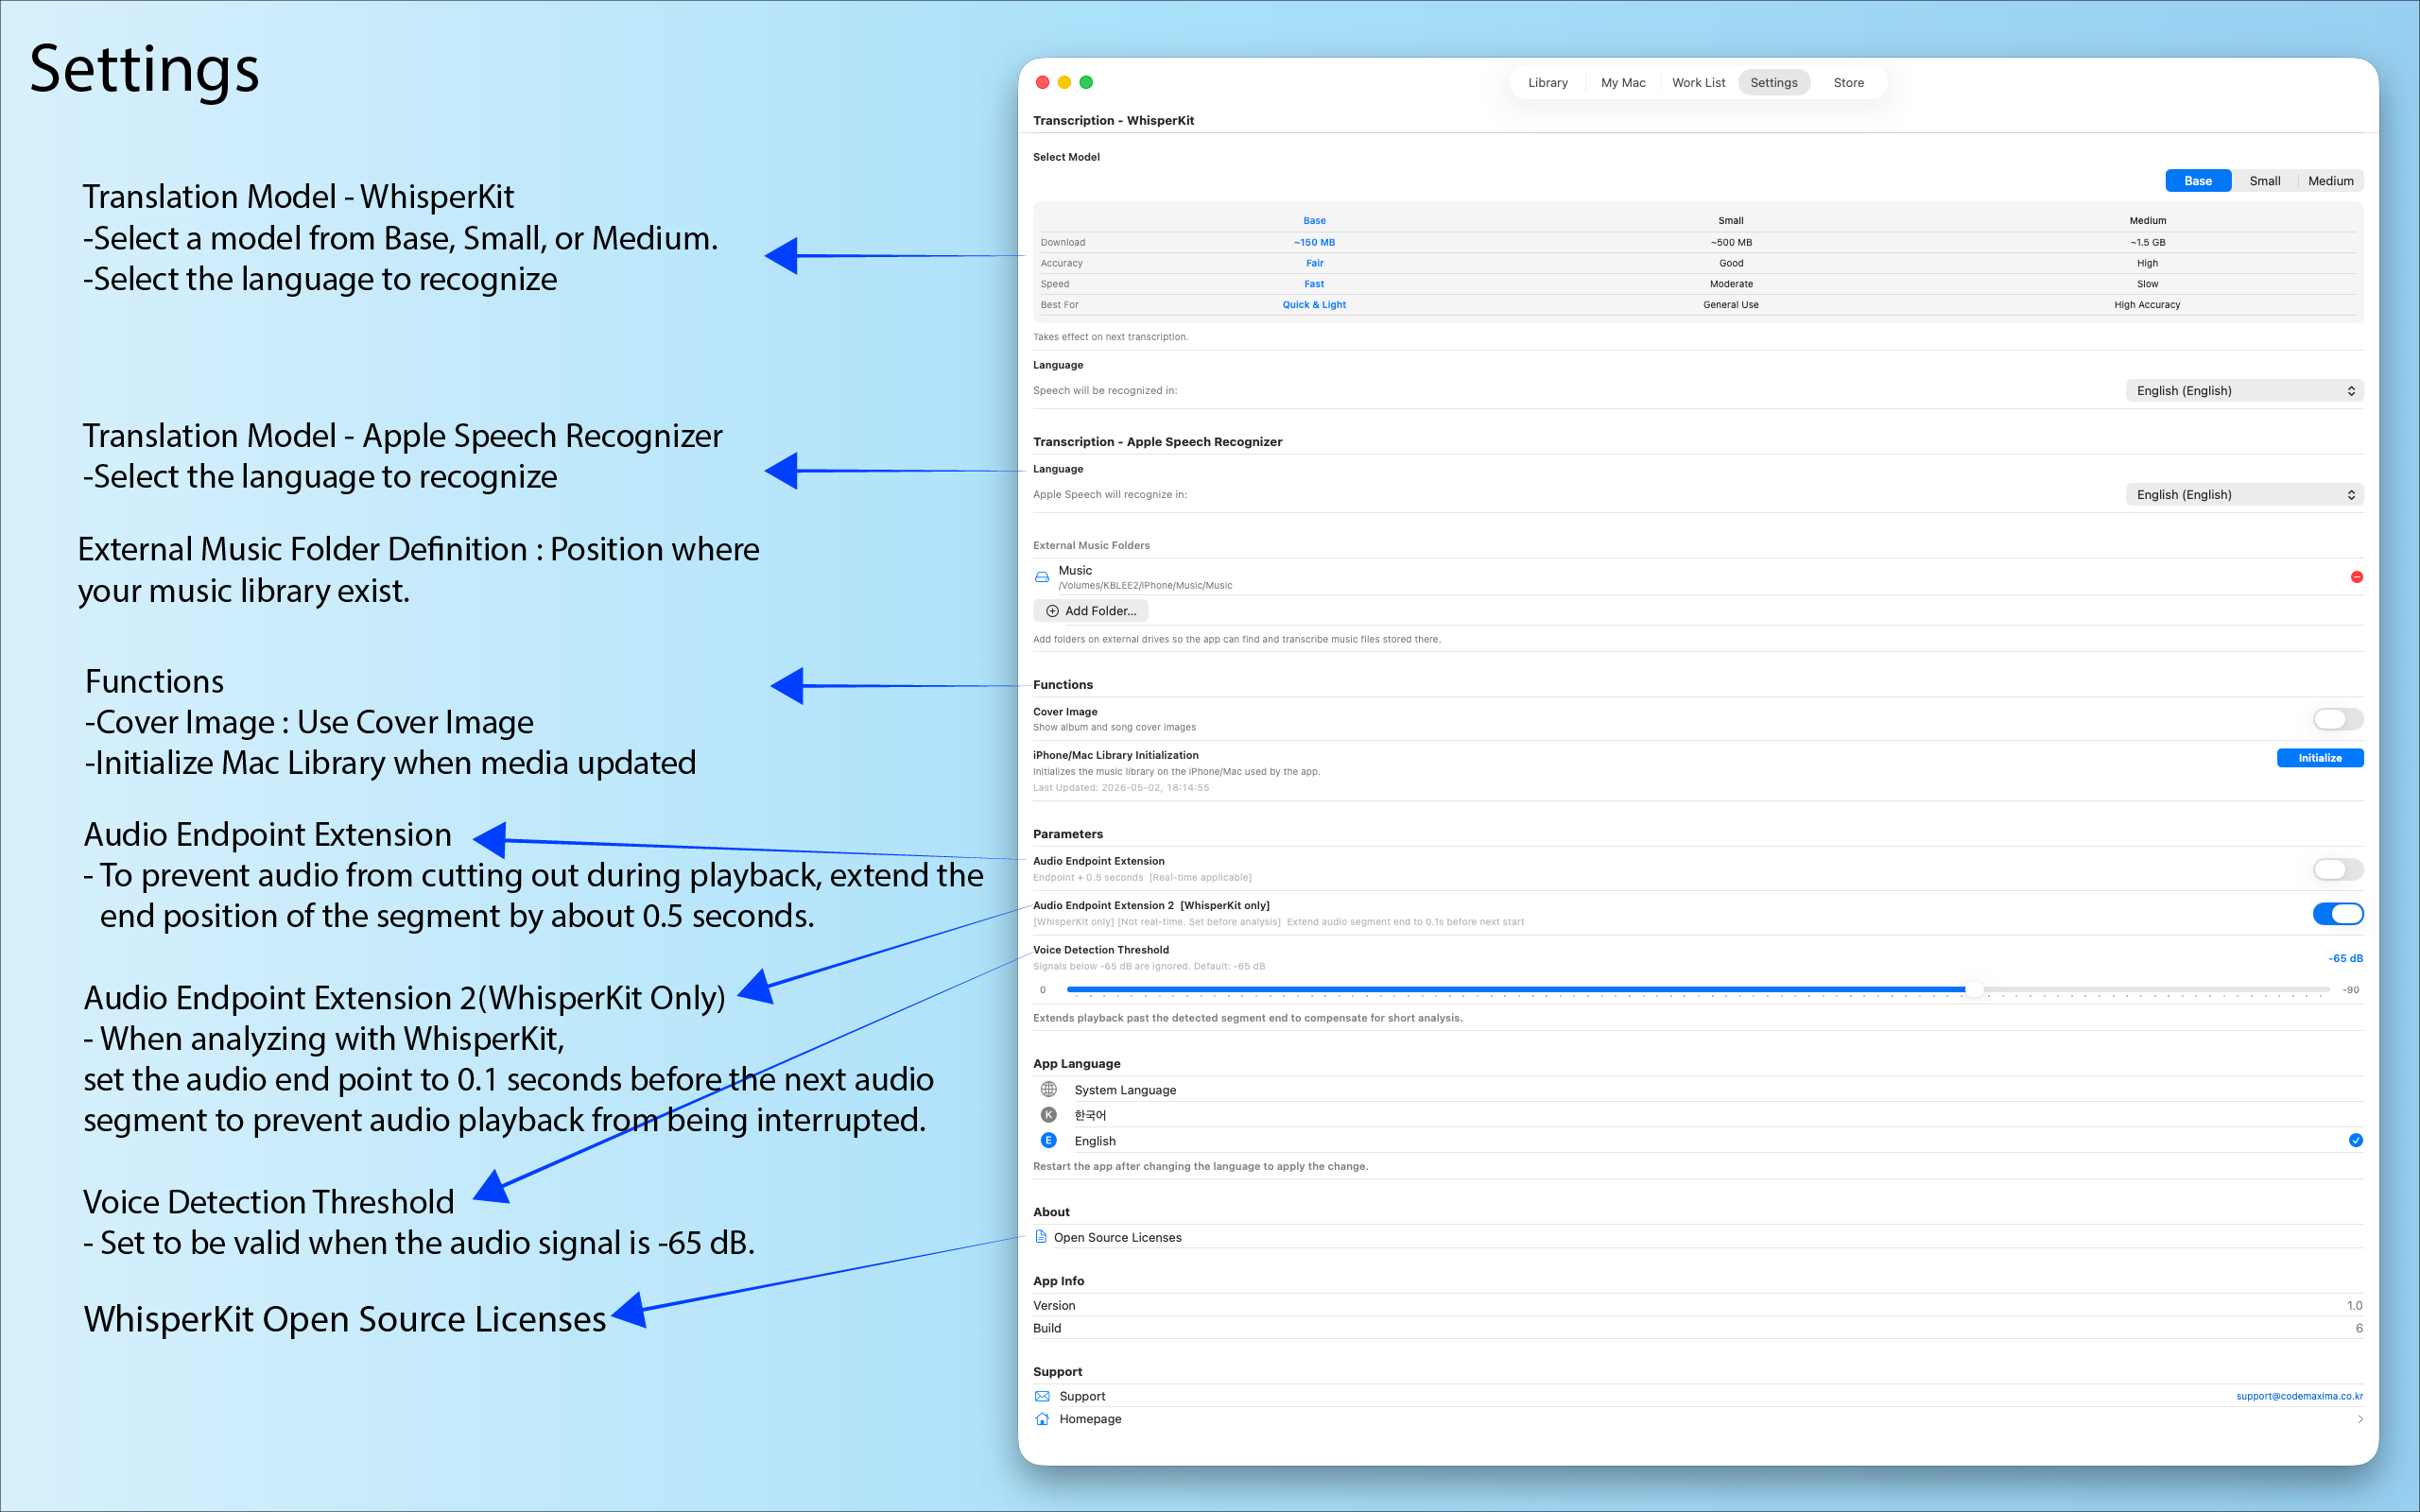Click the Small column header in model table
2420x1512 pixels.
[x=1730, y=221]
